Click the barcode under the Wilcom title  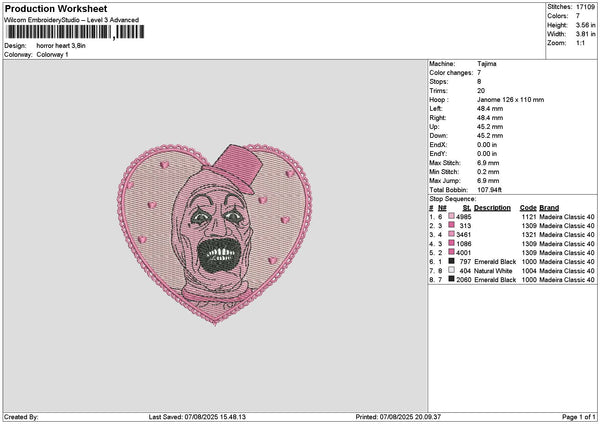(x=75, y=32)
